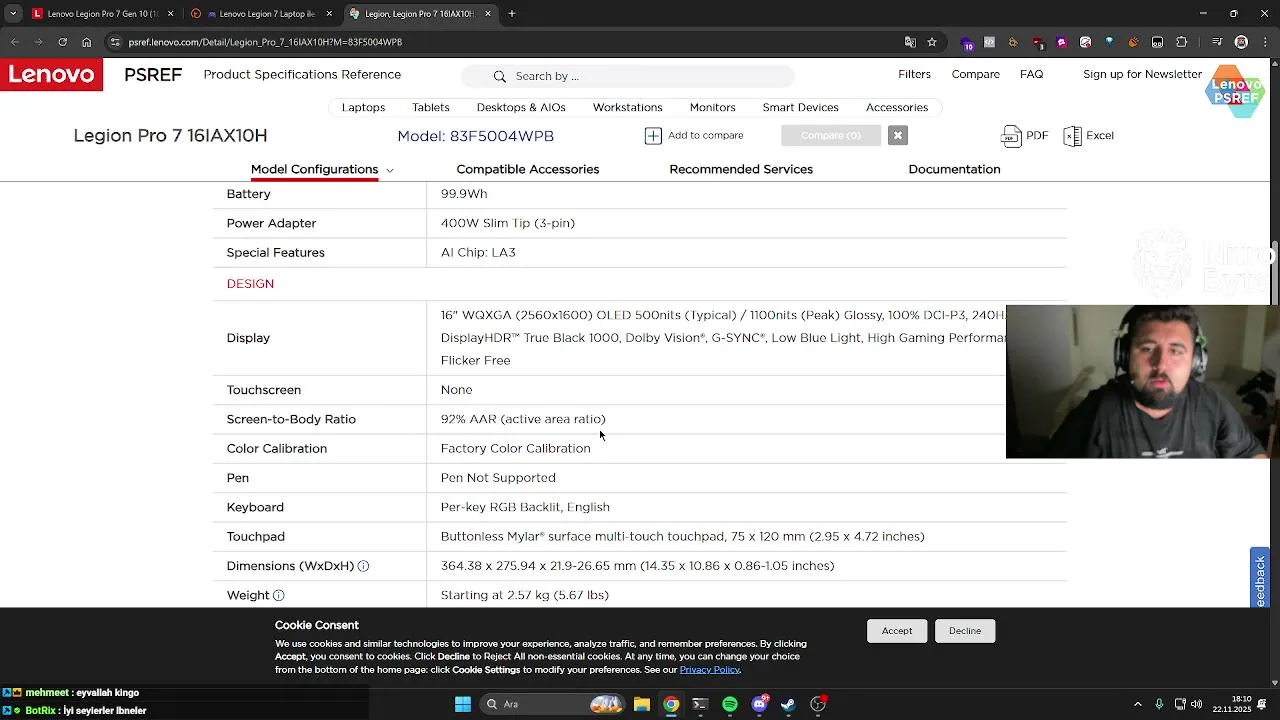Click the Lenovo PSREF badge at top right
1280x720 pixels.
[1236, 91]
